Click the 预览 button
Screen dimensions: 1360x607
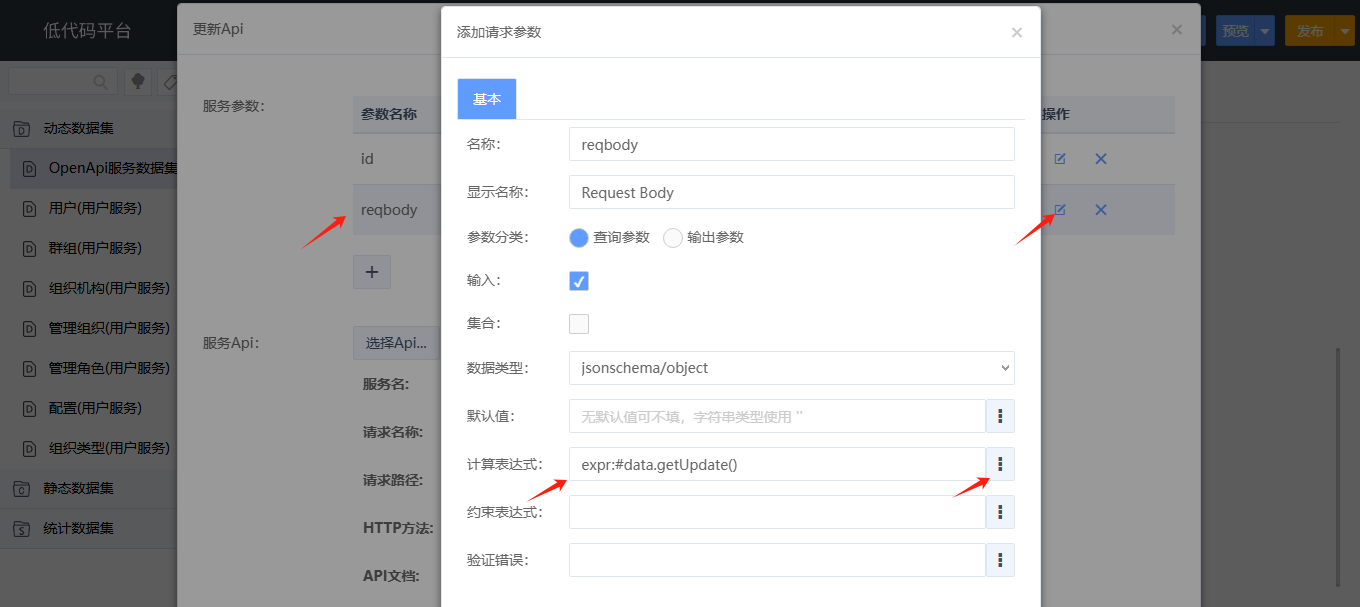[1236, 31]
